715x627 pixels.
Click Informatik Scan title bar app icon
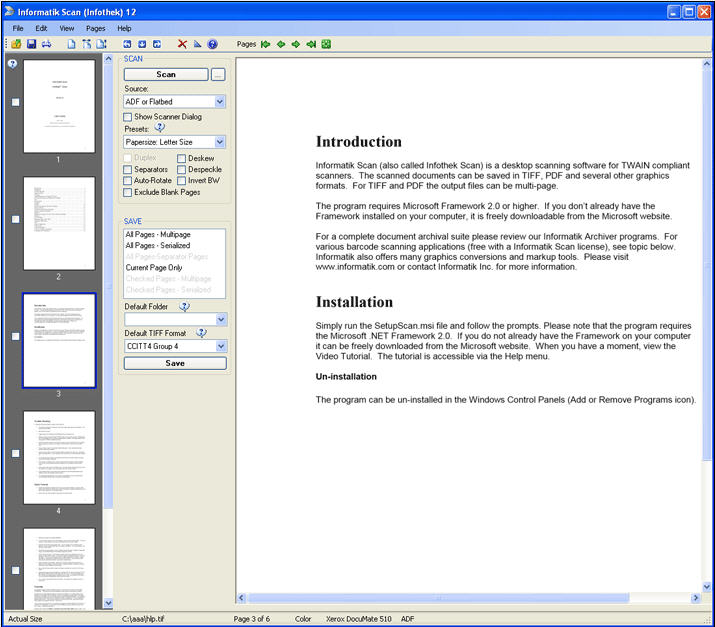10,11
